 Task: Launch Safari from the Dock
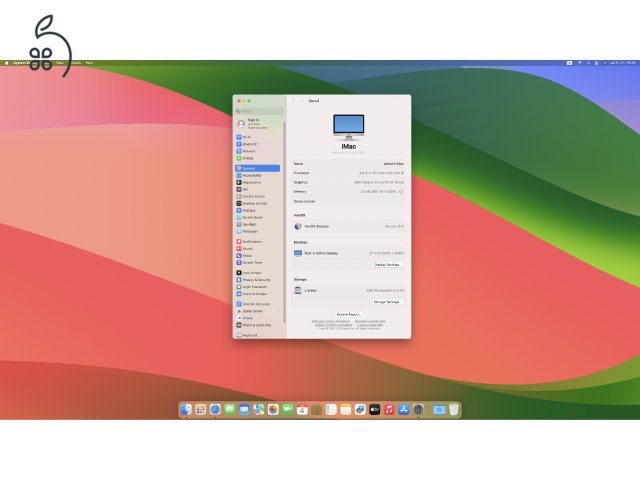point(215,409)
